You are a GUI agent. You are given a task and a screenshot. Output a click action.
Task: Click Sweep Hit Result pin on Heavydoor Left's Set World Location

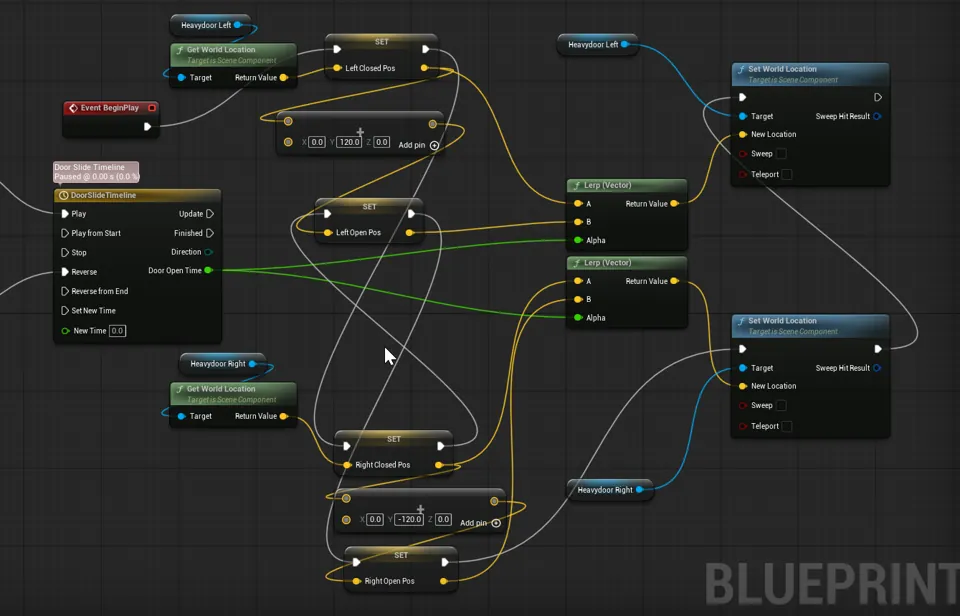[x=877, y=116]
